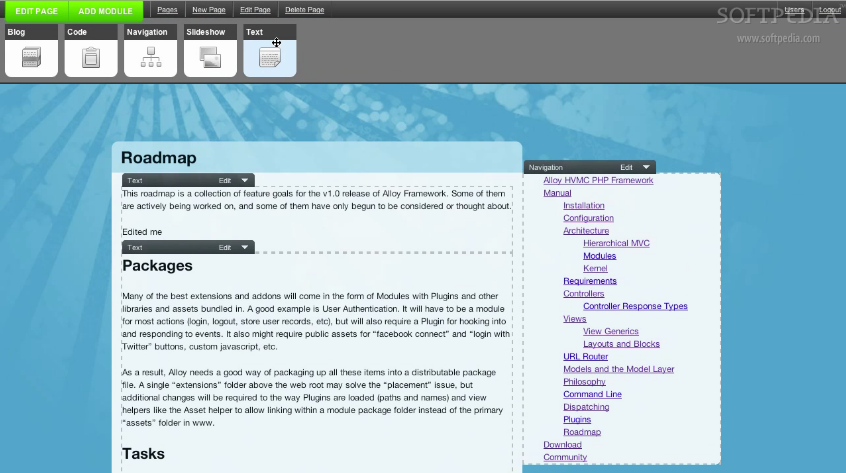Visit the Alloy HVMC PHP Framework link

coord(598,180)
